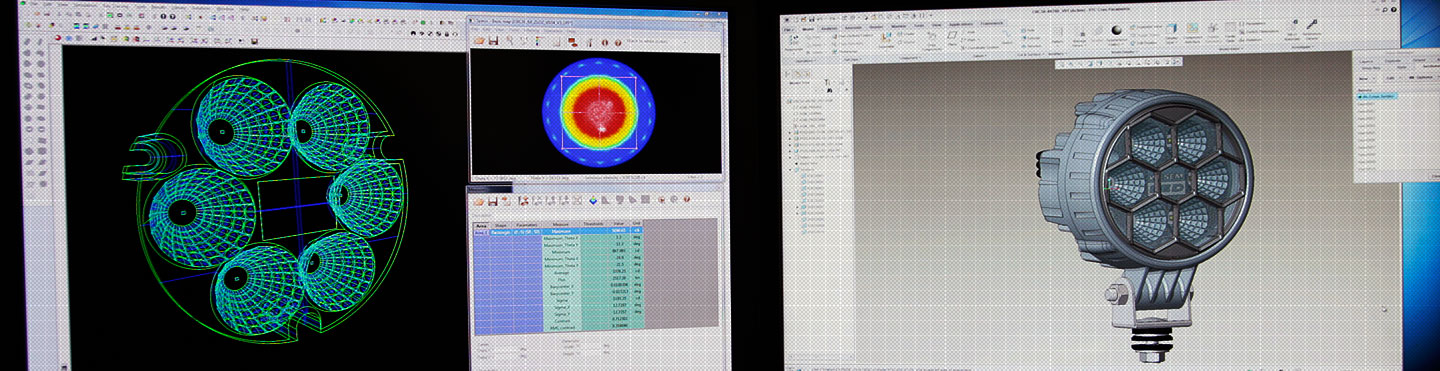
Task: Click the save disk icon in heatmap window
Action: 494,40
